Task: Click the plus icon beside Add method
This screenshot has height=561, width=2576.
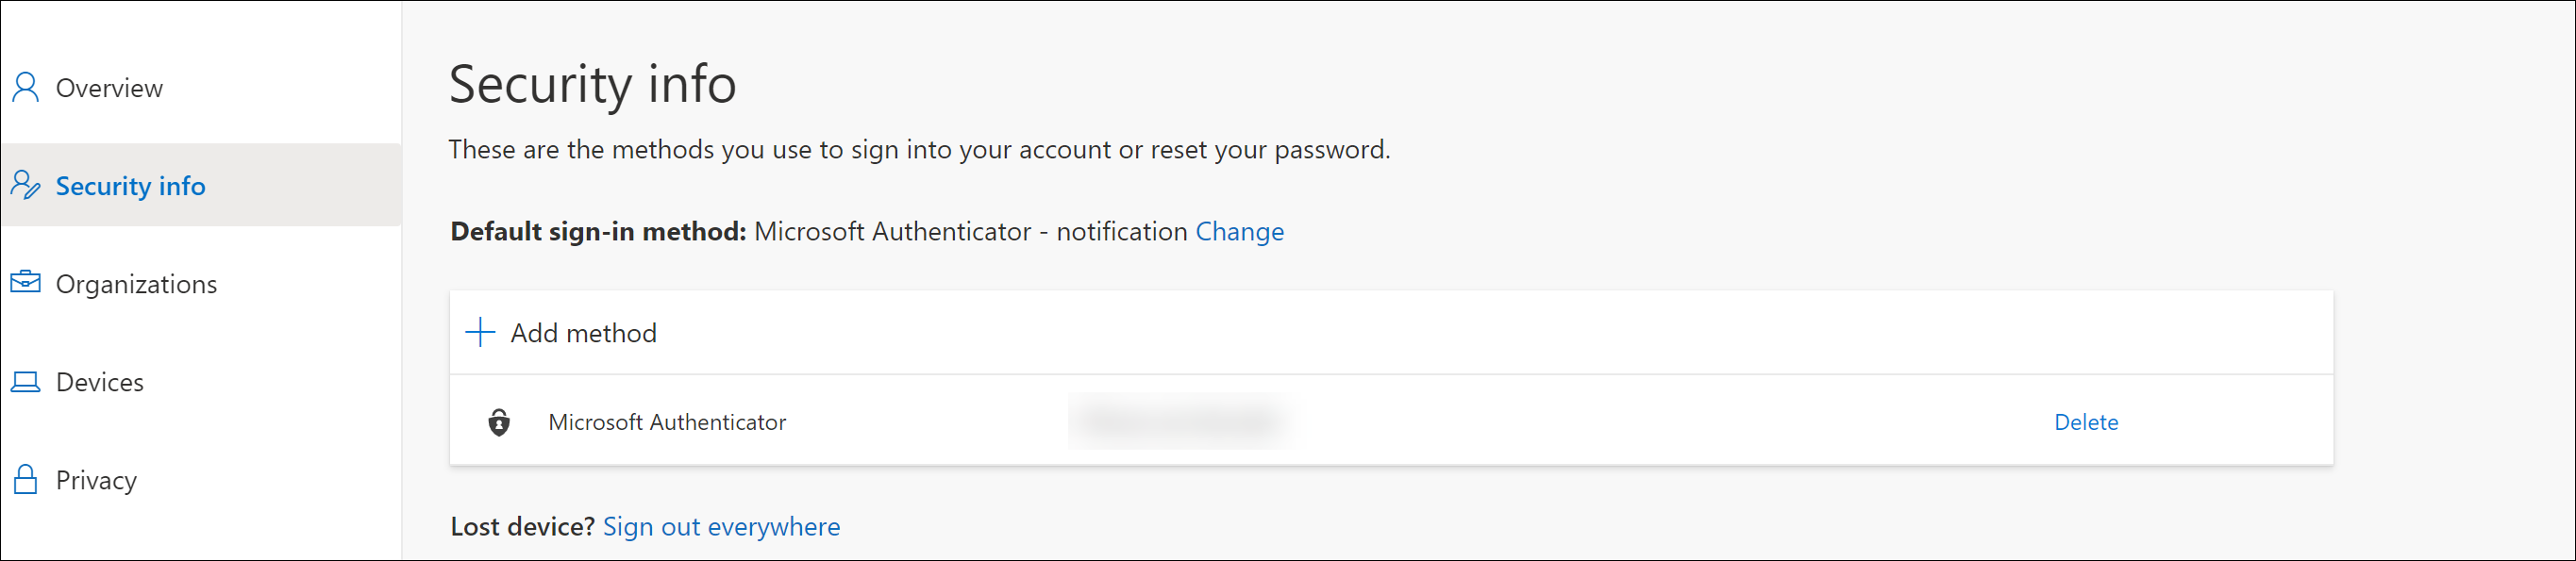Action: pyautogui.click(x=480, y=332)
